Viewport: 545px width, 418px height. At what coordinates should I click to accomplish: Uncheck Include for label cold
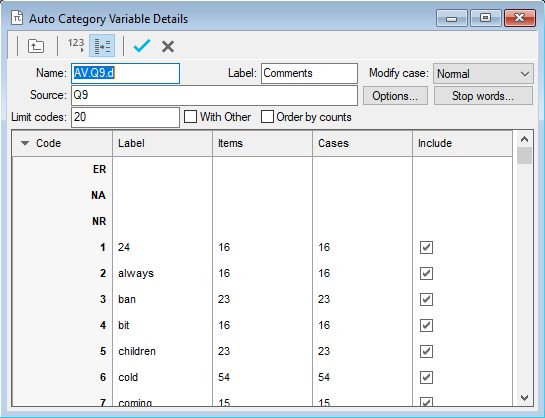pos(426,377)
